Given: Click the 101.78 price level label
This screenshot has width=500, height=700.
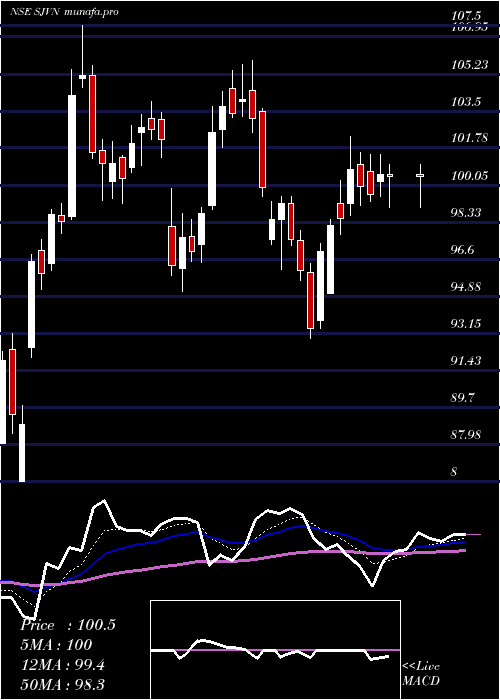Looking at the screenshot, I should [x=469, y=138].
